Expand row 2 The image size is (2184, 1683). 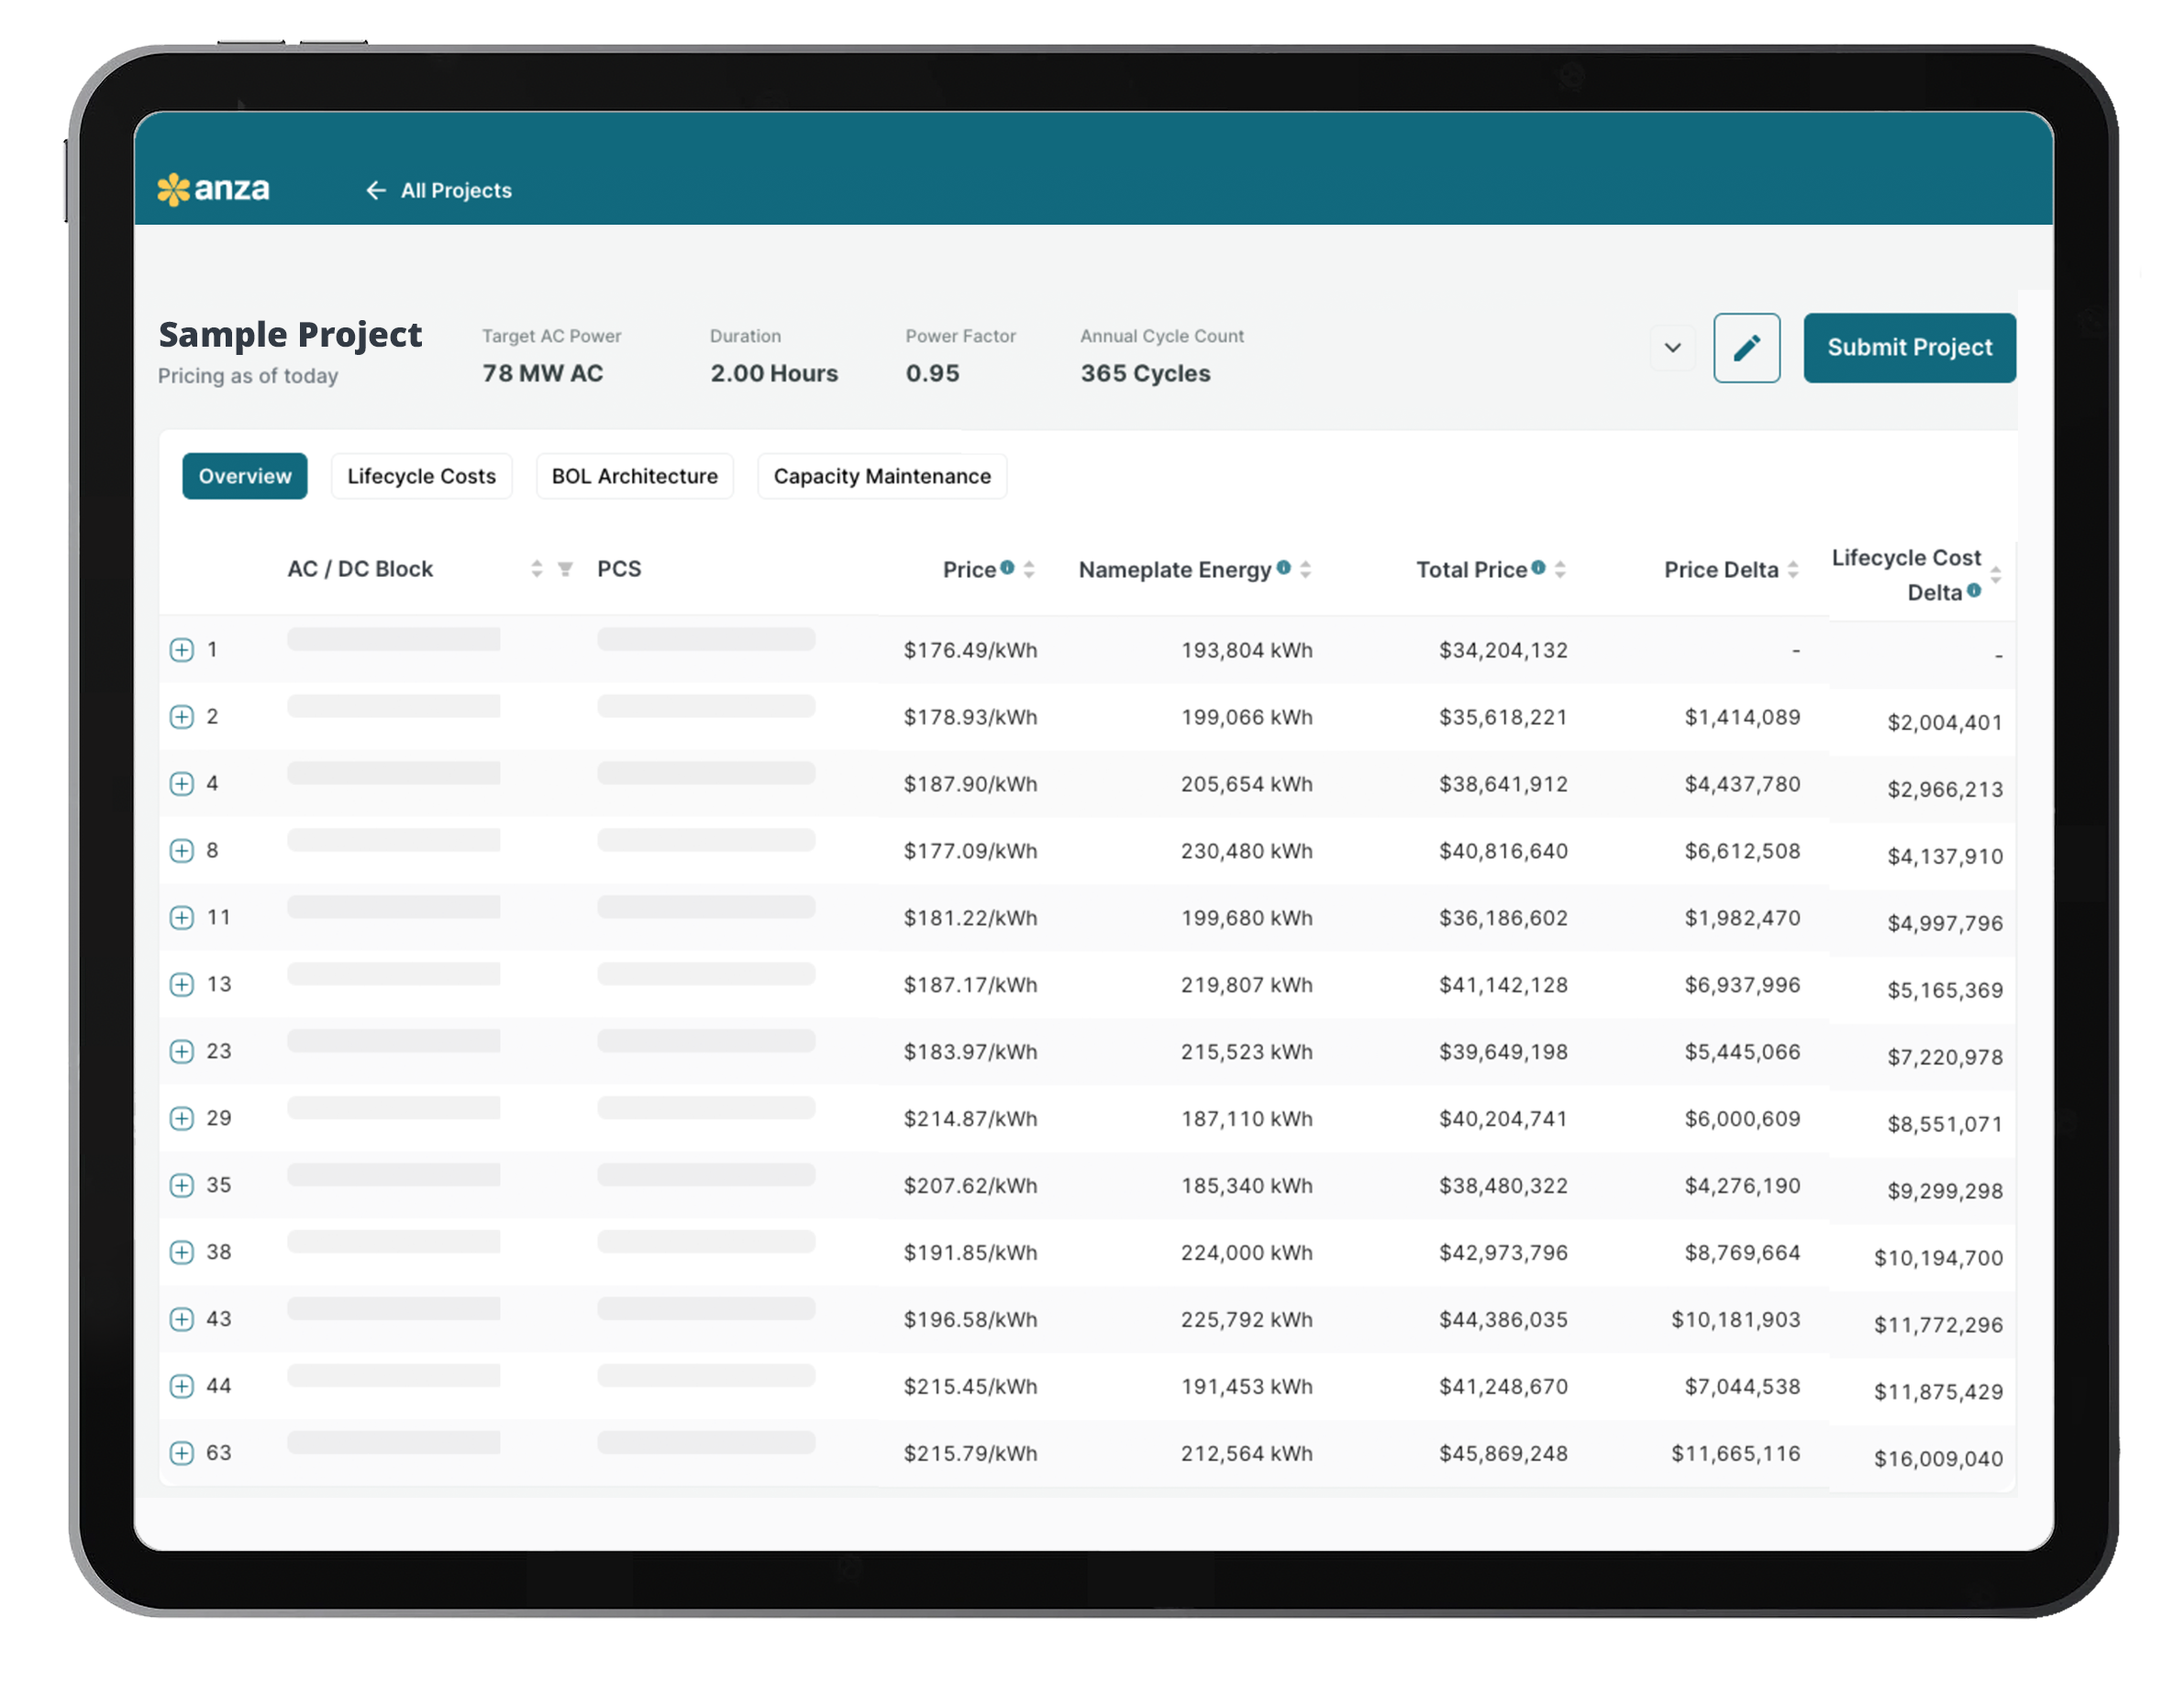(181, 717)
